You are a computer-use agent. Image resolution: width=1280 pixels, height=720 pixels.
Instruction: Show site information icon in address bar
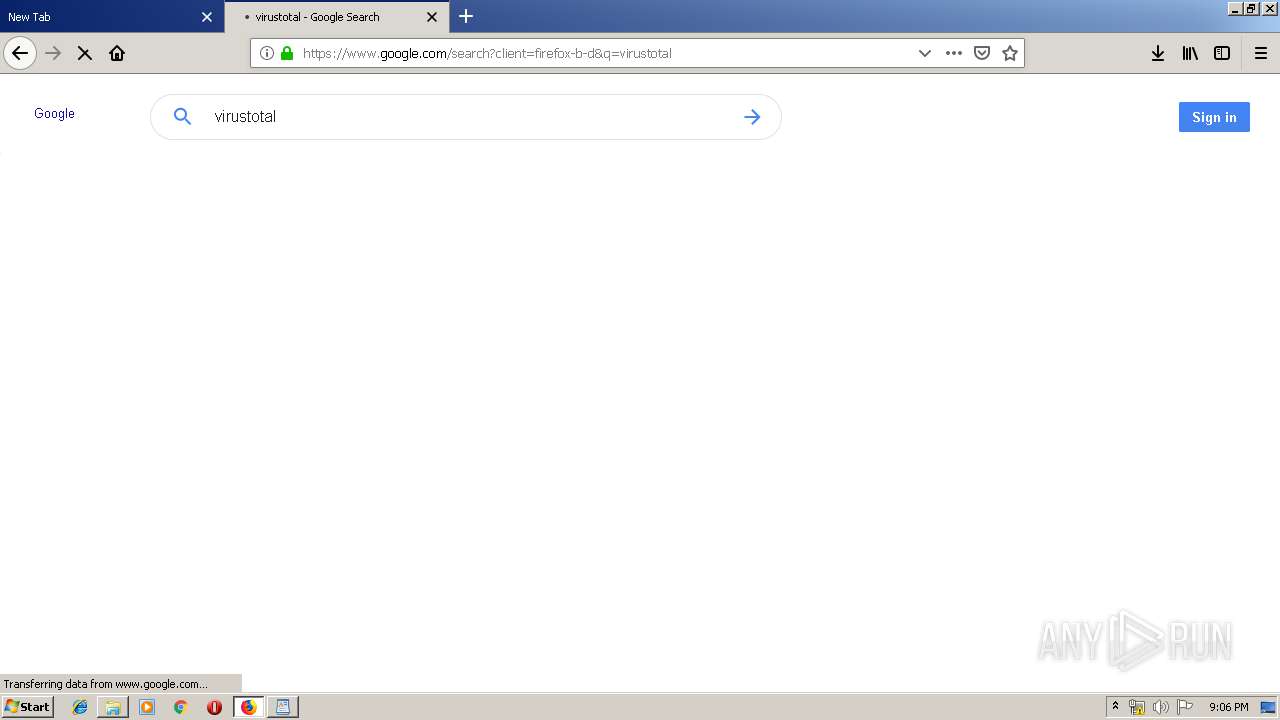tap(267, 53)
